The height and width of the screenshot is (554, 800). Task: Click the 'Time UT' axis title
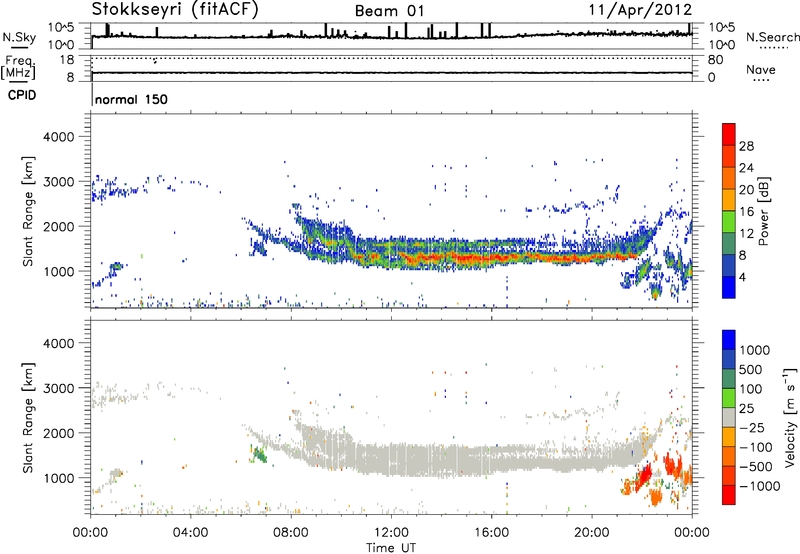coord(391,547)
